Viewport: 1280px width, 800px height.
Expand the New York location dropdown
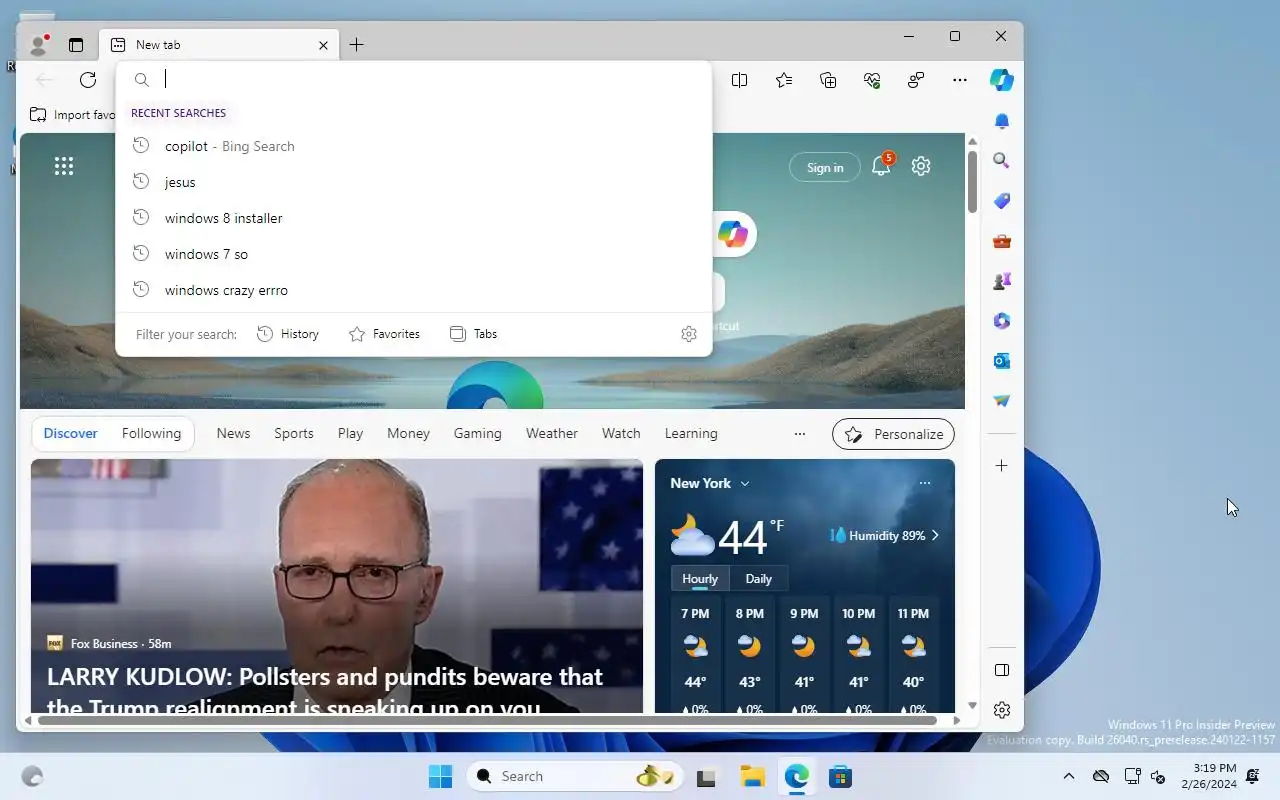tap(710, 483)
